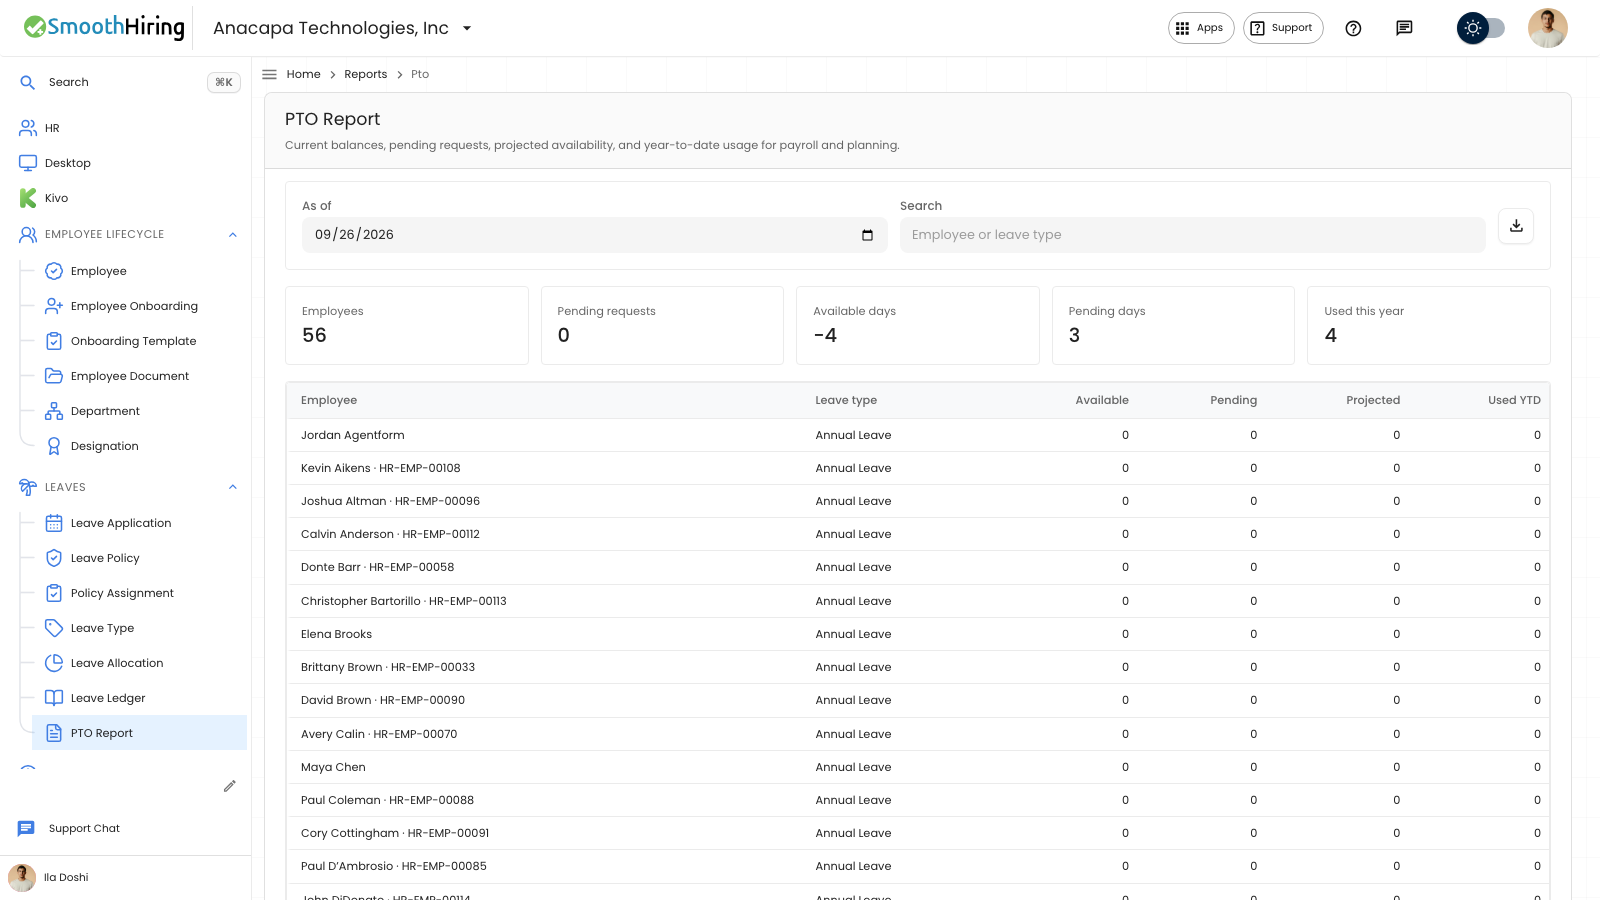Focus the Employee or leave type search field
The image size is (1600, 900).
pyautogui.click(x=1192, y=235)
